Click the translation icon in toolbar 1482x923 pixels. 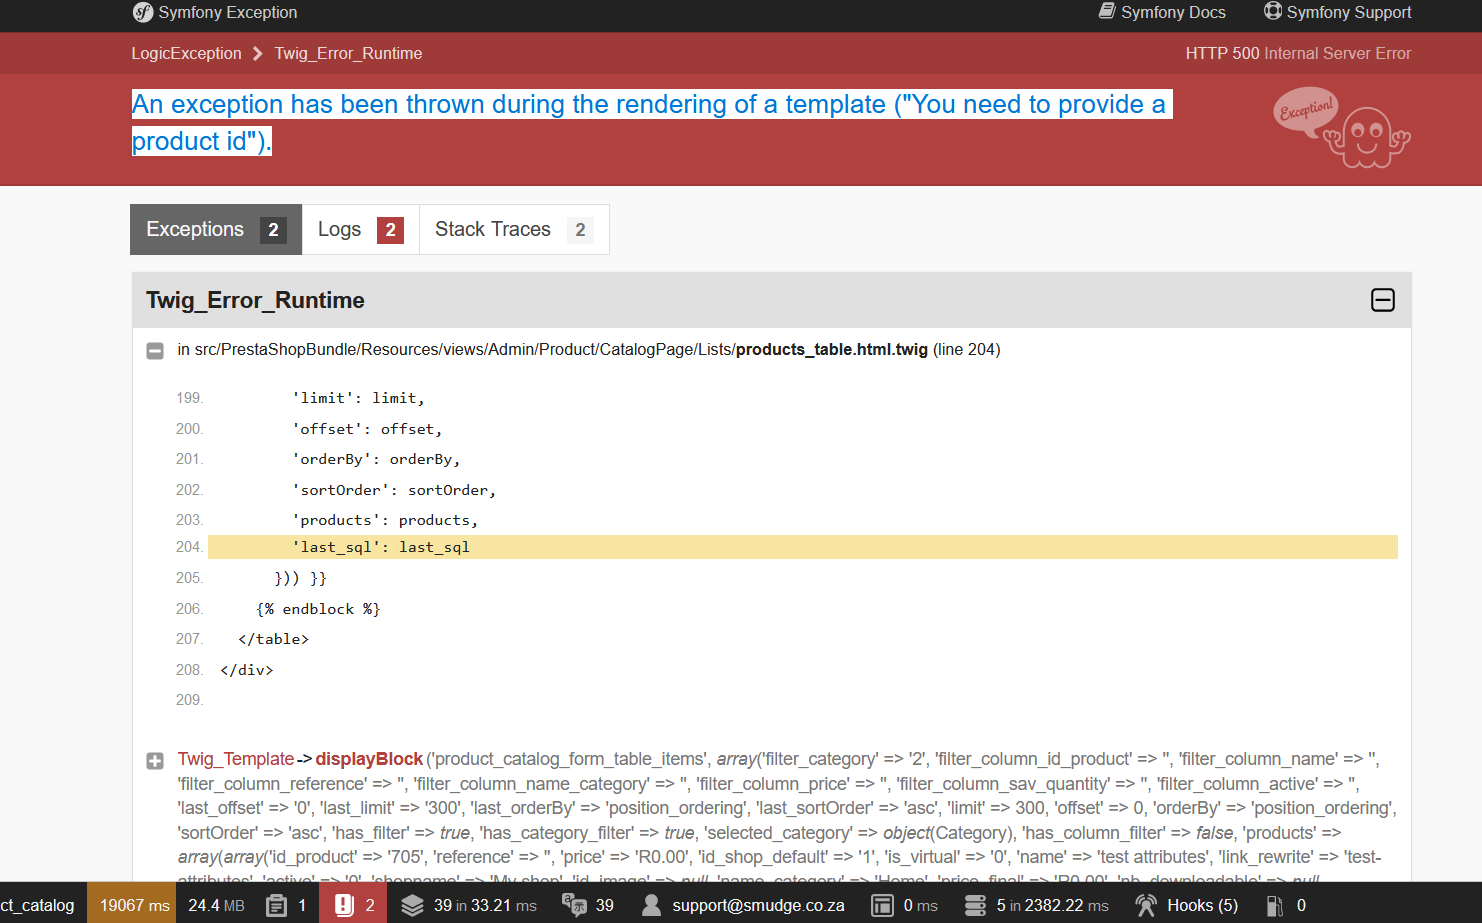[x=574, y=905]
